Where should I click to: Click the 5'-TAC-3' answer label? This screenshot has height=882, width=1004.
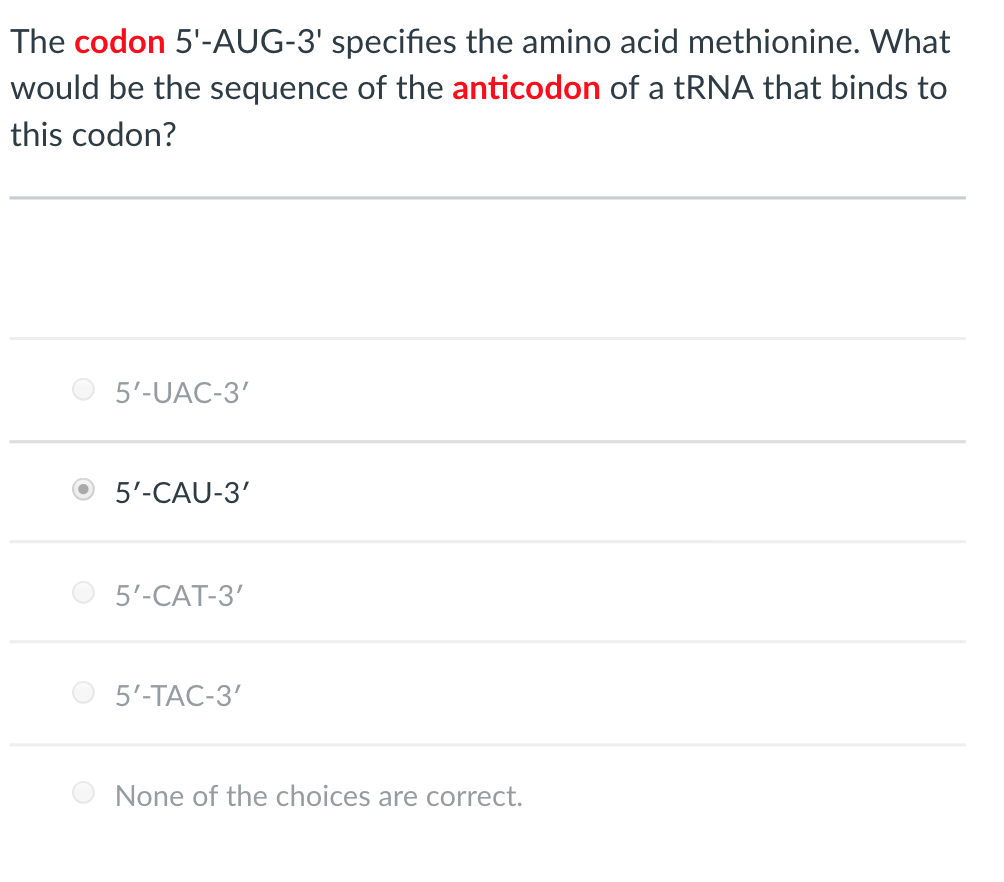(178, 694)
